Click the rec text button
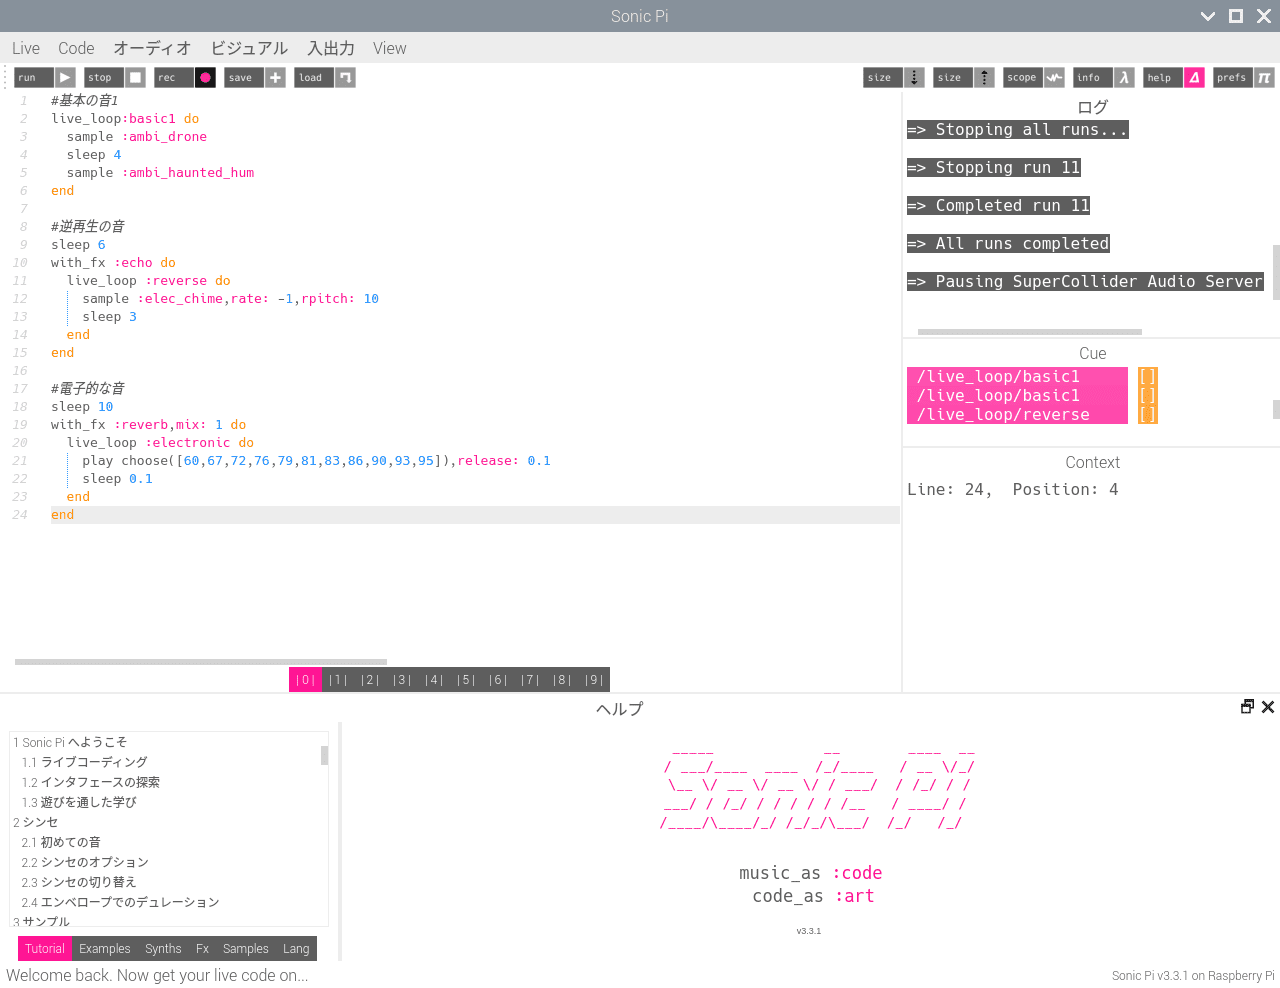Viewport: 1280px width, 988px height. pos(174,77)
